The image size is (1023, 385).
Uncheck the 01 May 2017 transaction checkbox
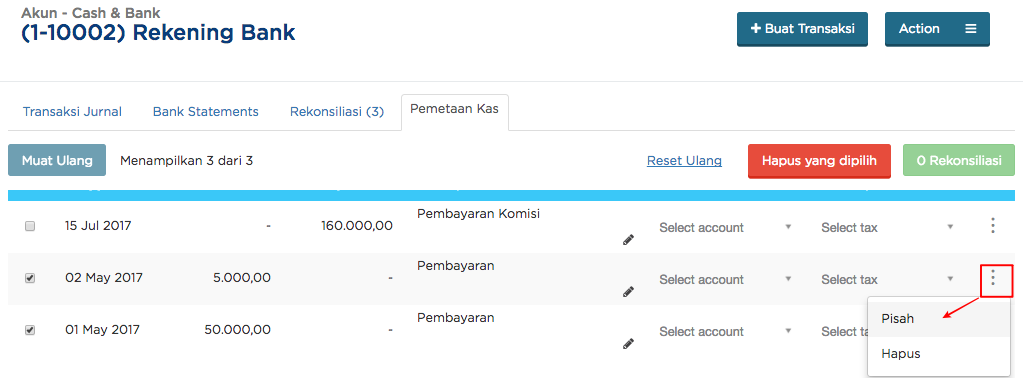[x=29, y=330]
